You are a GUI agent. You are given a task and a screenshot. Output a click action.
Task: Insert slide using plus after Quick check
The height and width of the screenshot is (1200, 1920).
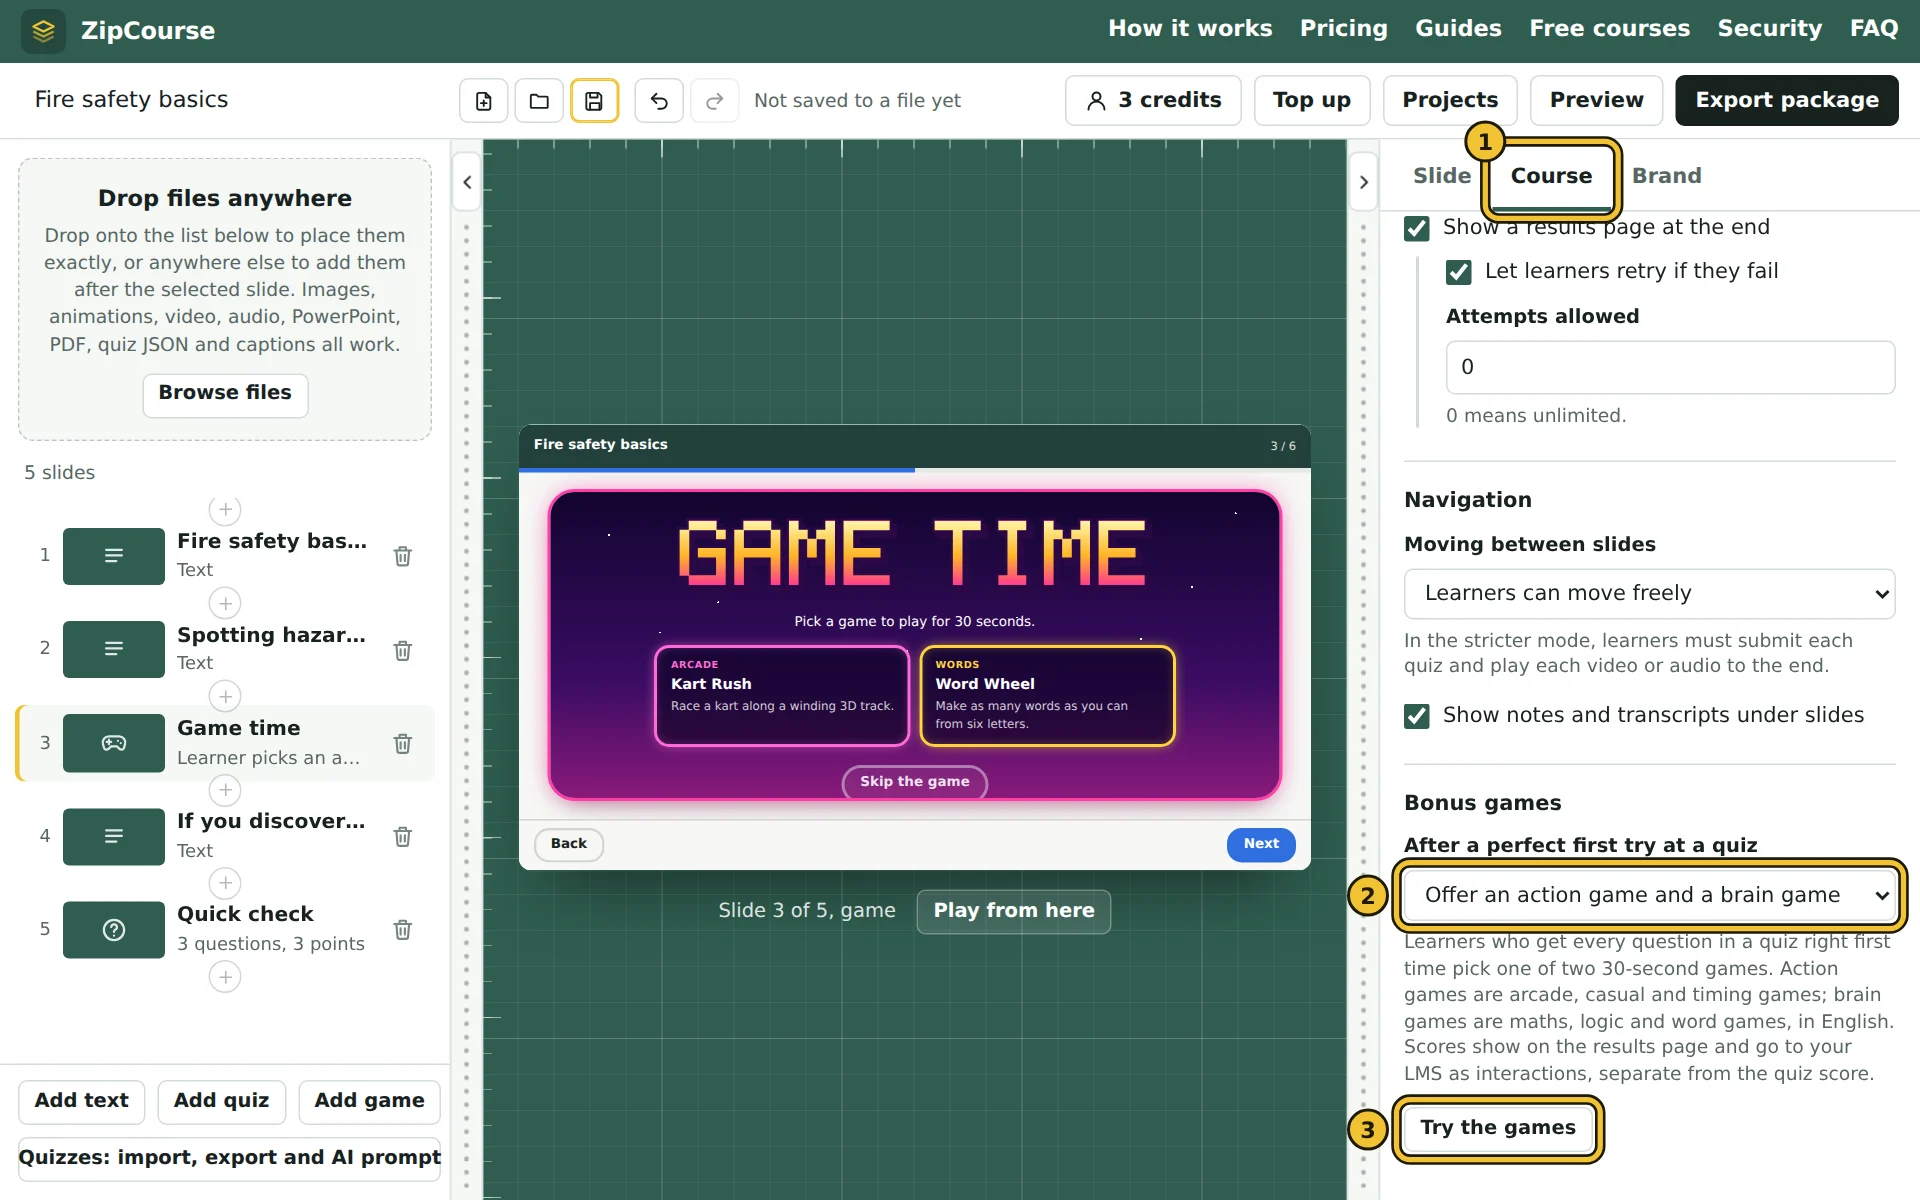225,977
